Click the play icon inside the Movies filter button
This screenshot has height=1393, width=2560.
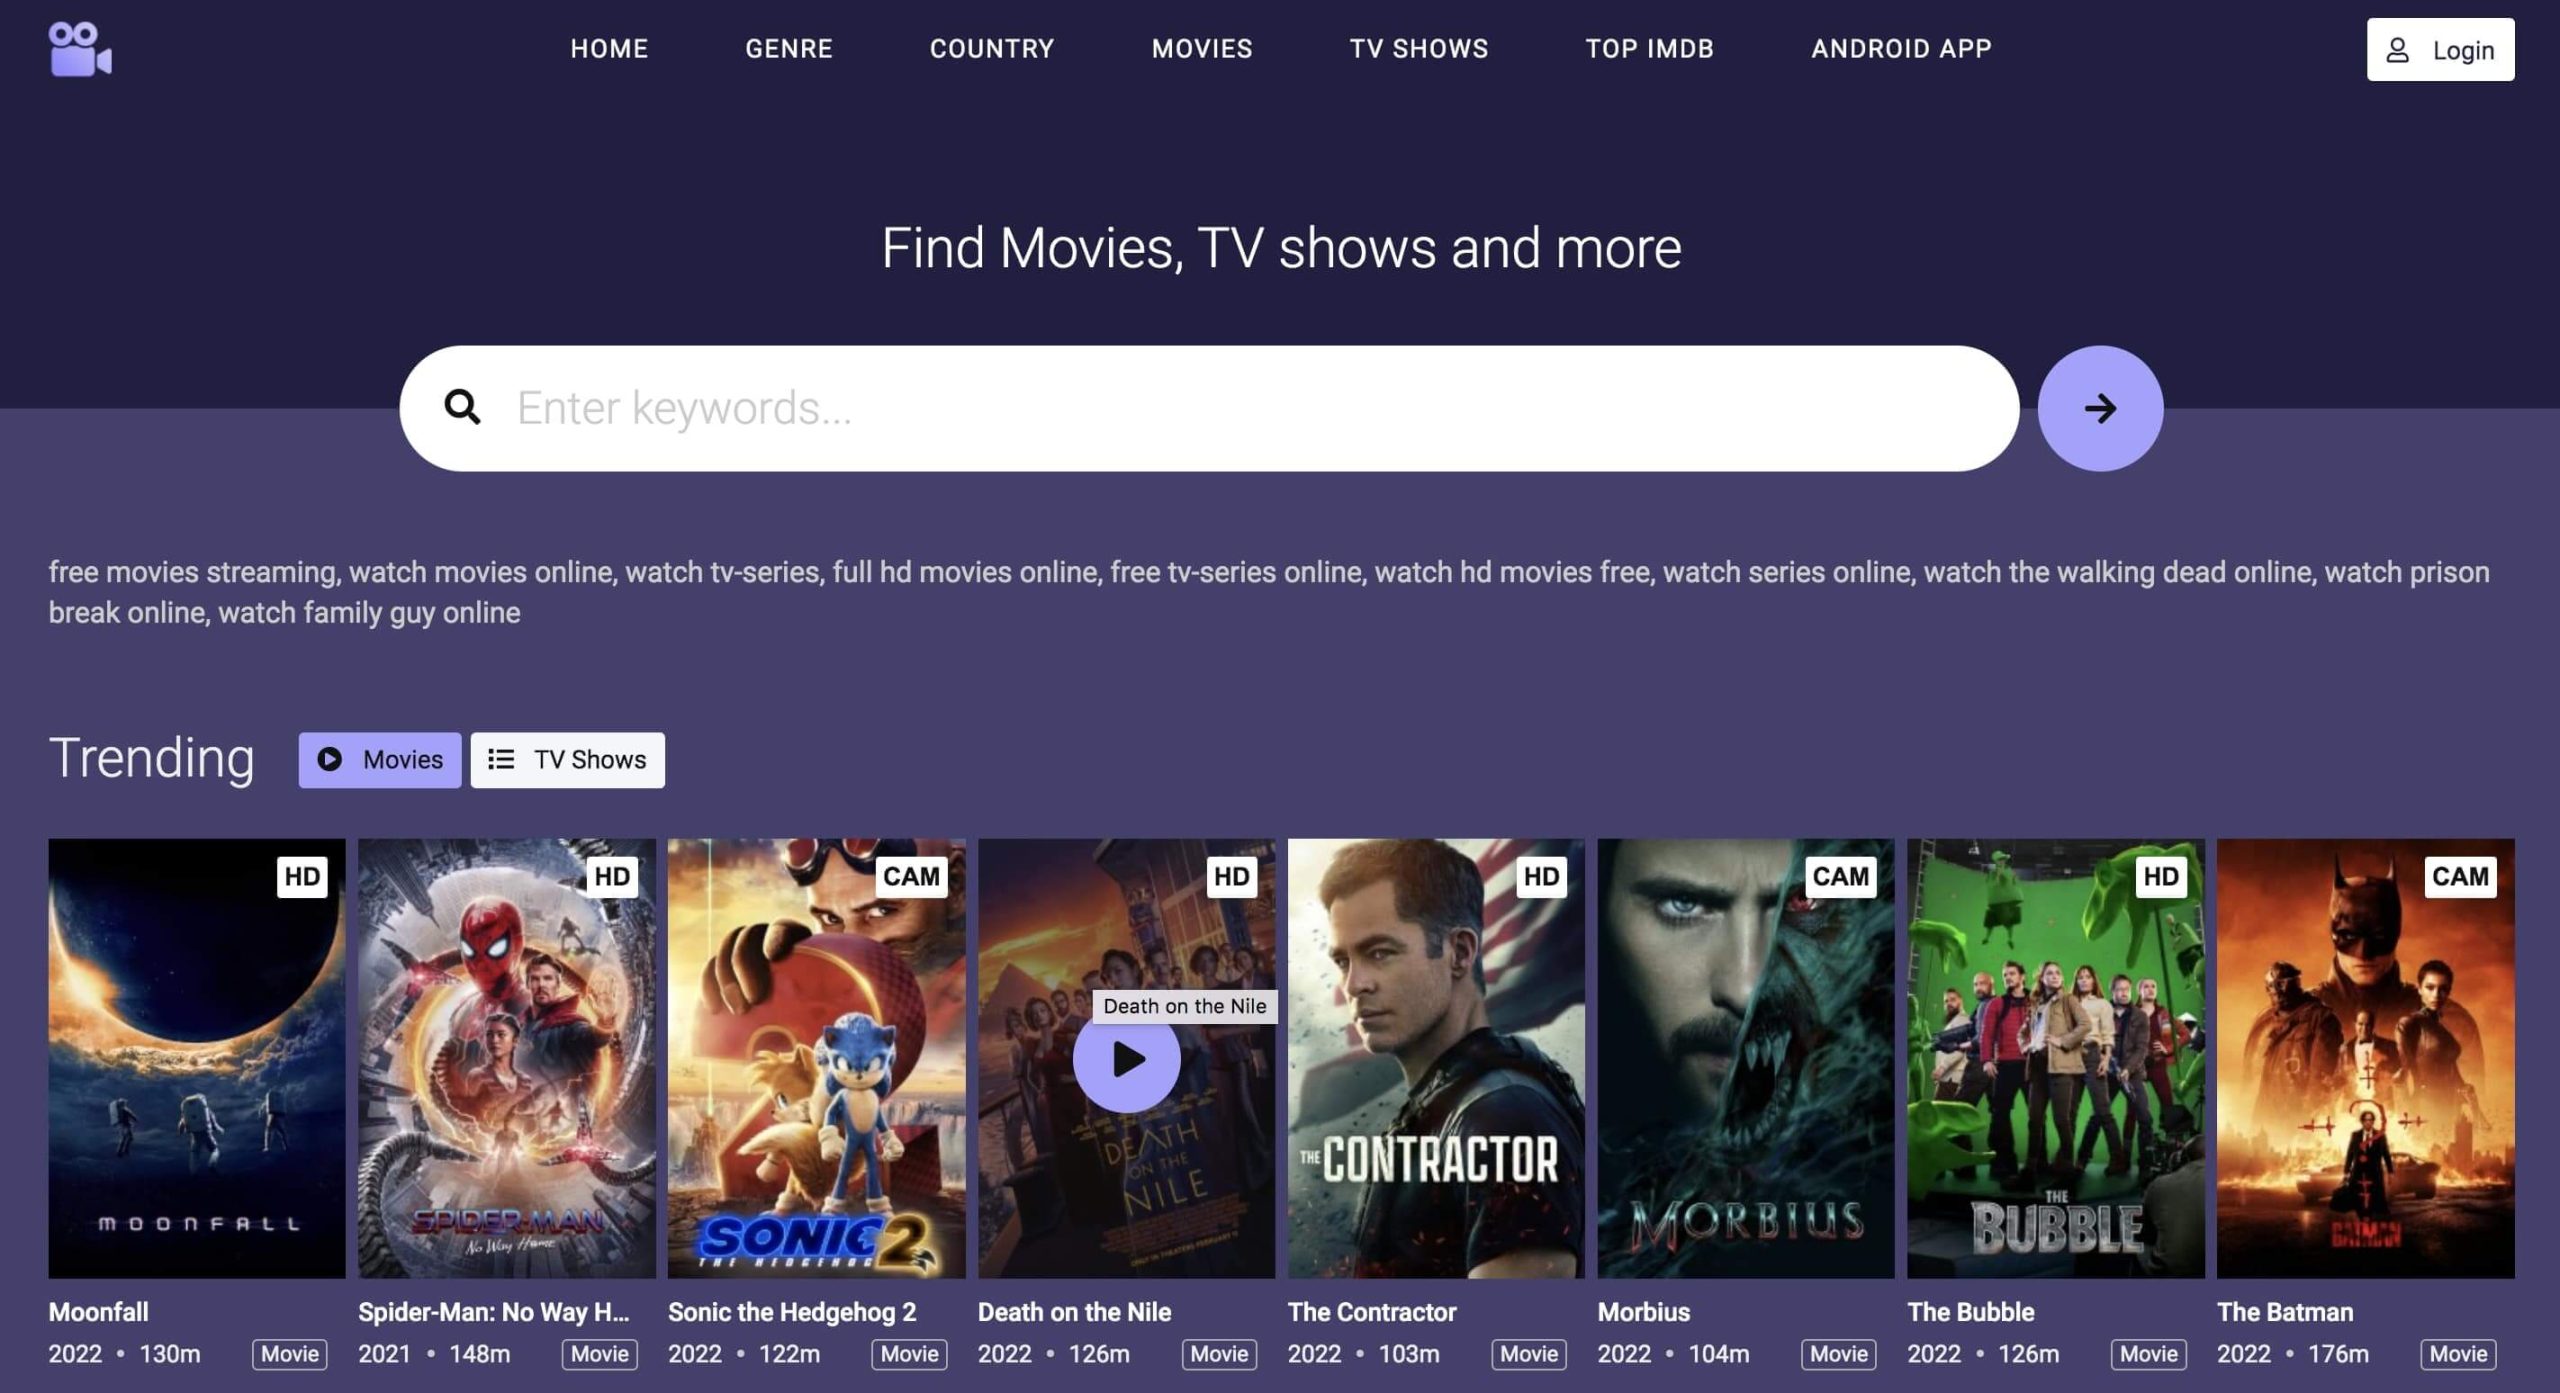[x=330, y=759]
